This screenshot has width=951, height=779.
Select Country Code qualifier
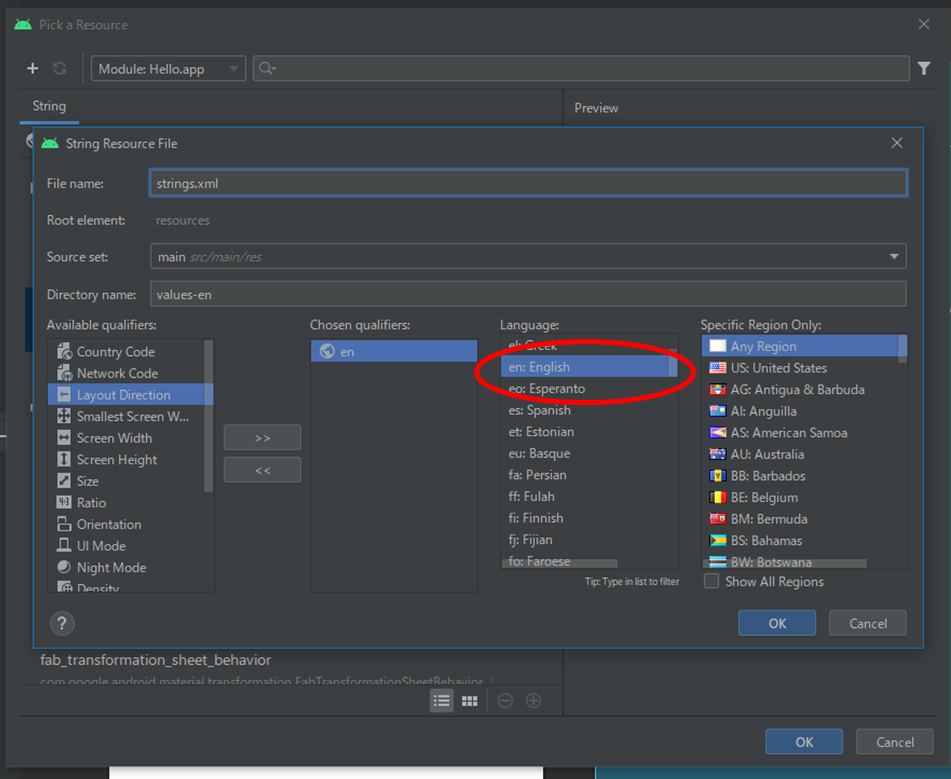point(127,351)
